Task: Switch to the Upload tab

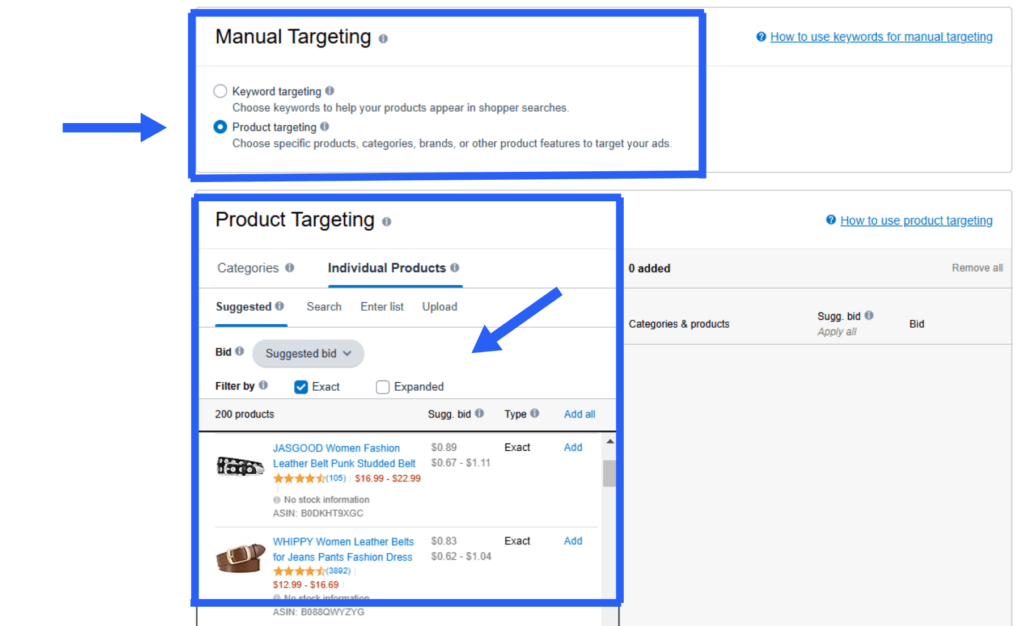Action: click(x=439, y=307)
